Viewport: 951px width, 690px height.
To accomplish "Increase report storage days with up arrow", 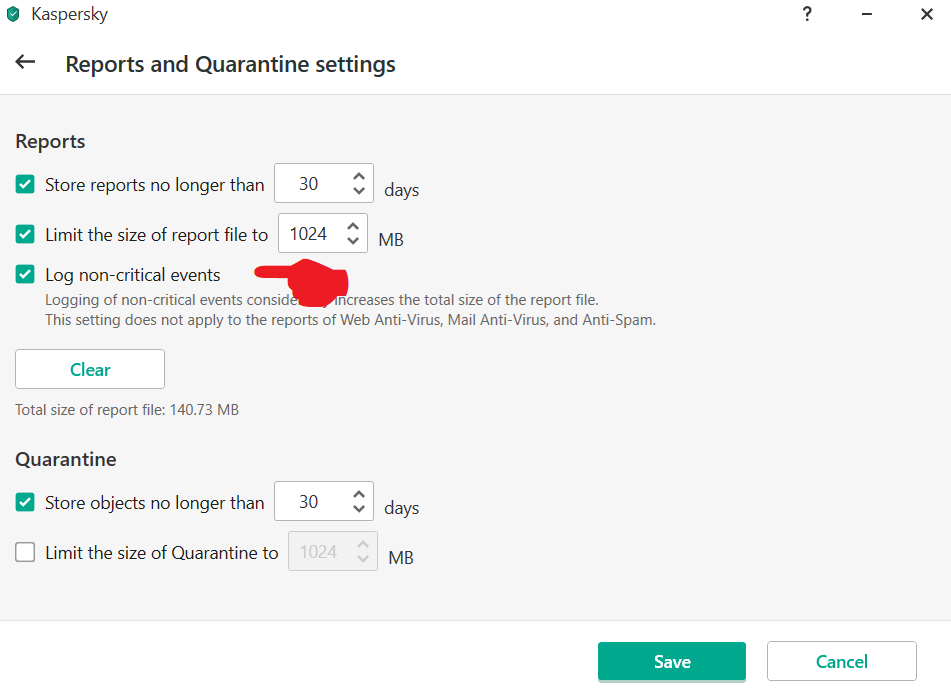I will (358, 176).
